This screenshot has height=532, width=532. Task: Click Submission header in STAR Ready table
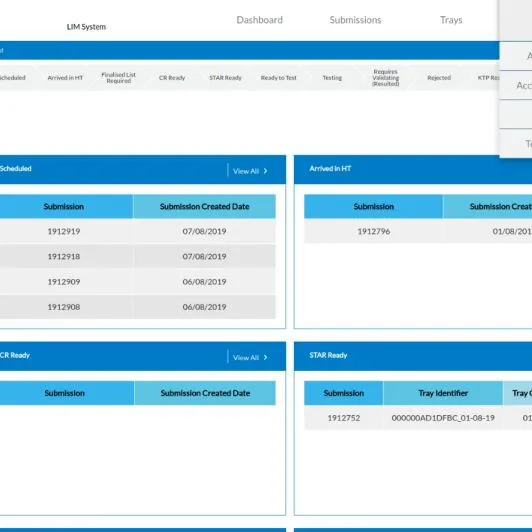(344, 393)
